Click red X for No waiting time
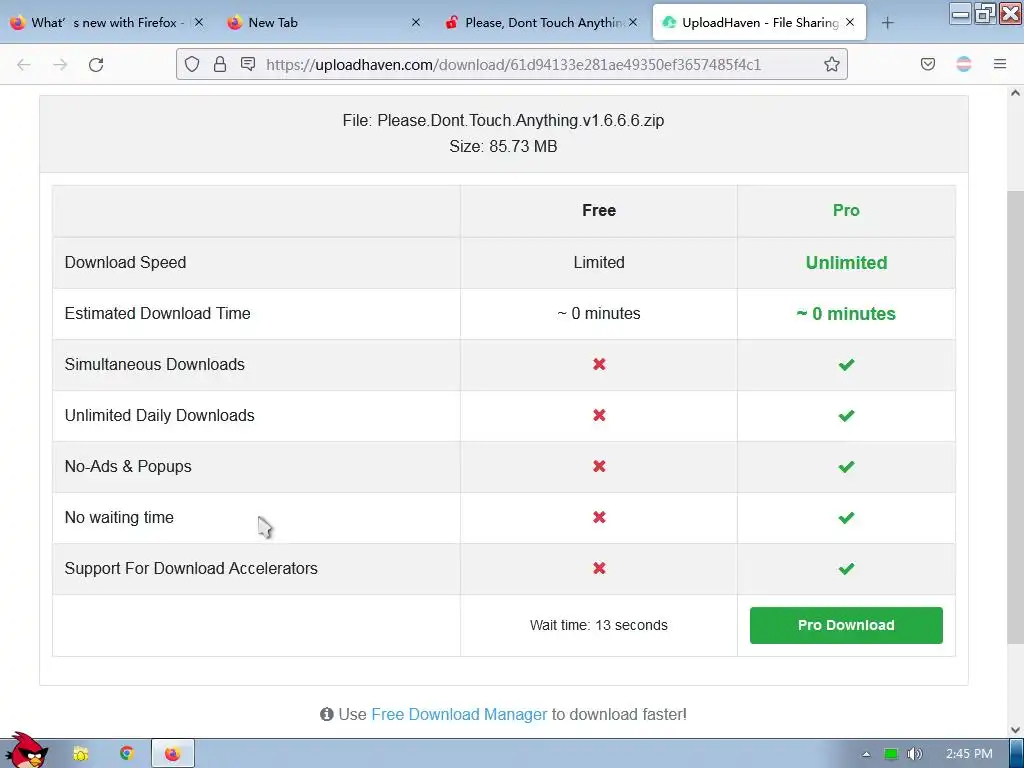Screen dimensions: 1024x768 [599, 517]
